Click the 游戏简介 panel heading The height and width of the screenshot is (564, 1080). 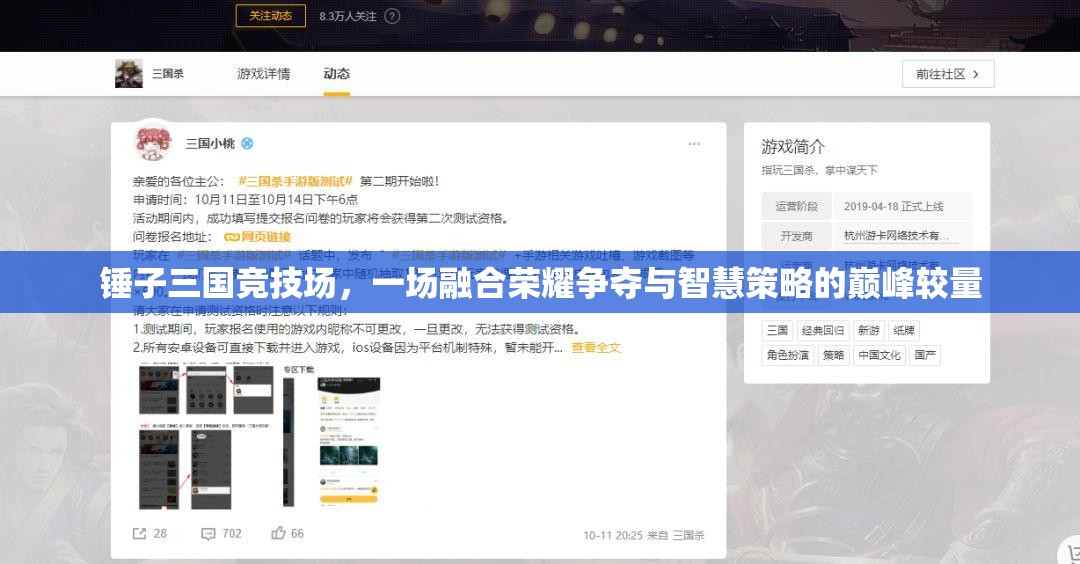pyautogui.click(x=793, y=147)
